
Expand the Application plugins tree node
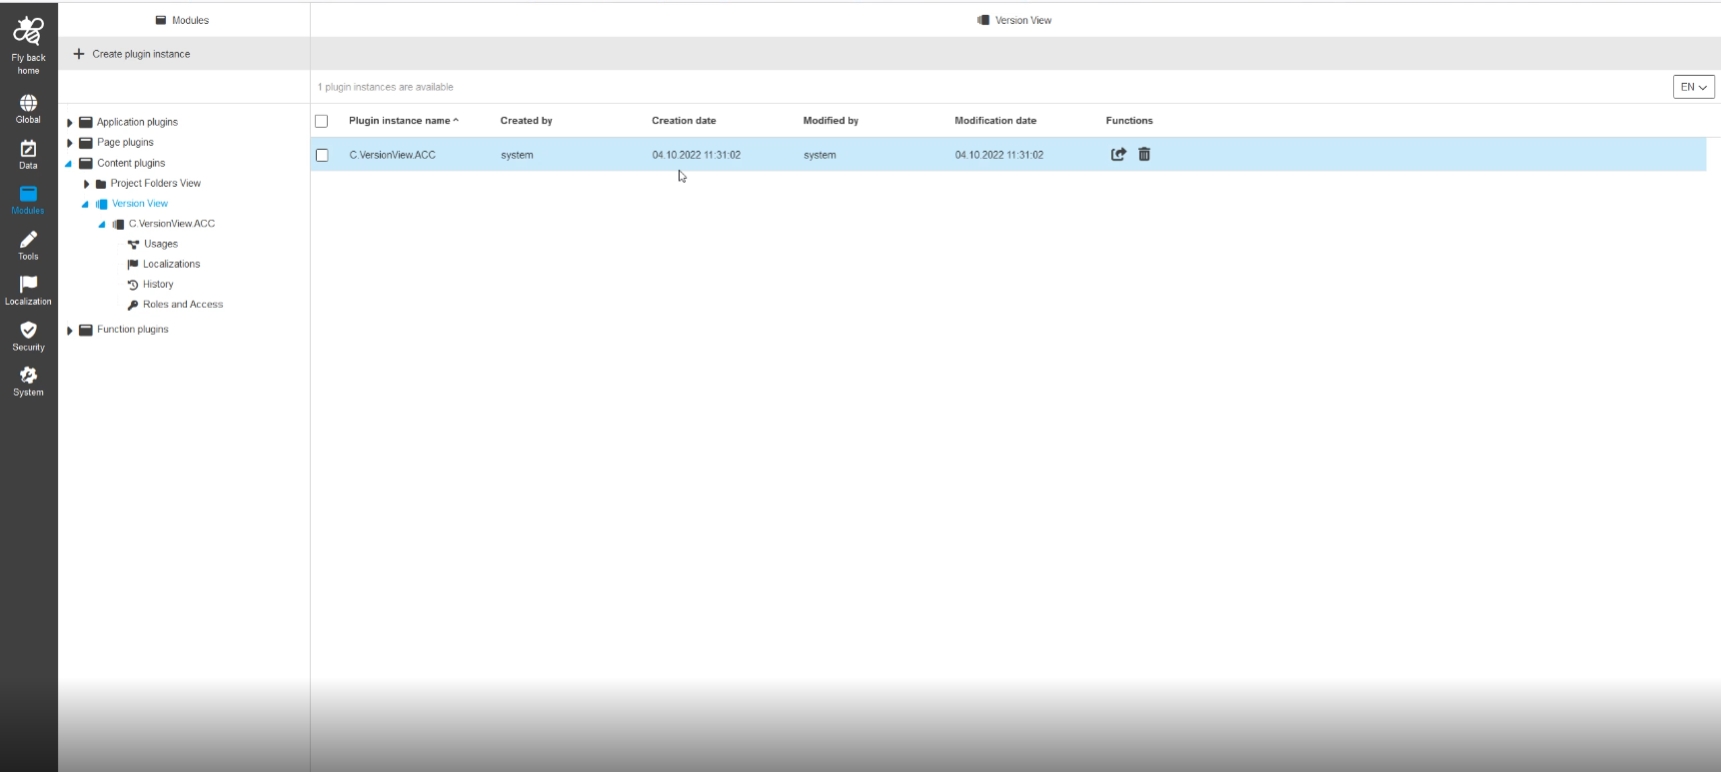click(70, 123)
